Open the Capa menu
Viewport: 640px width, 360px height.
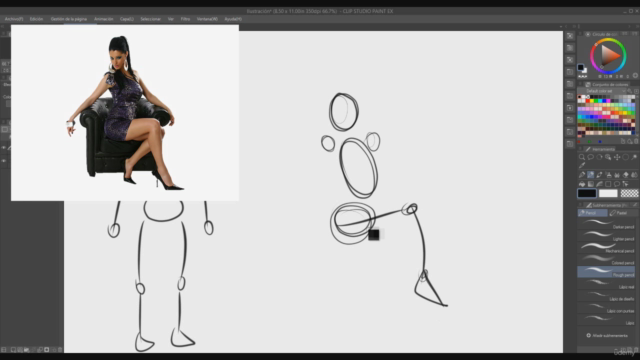pos(127,19)
